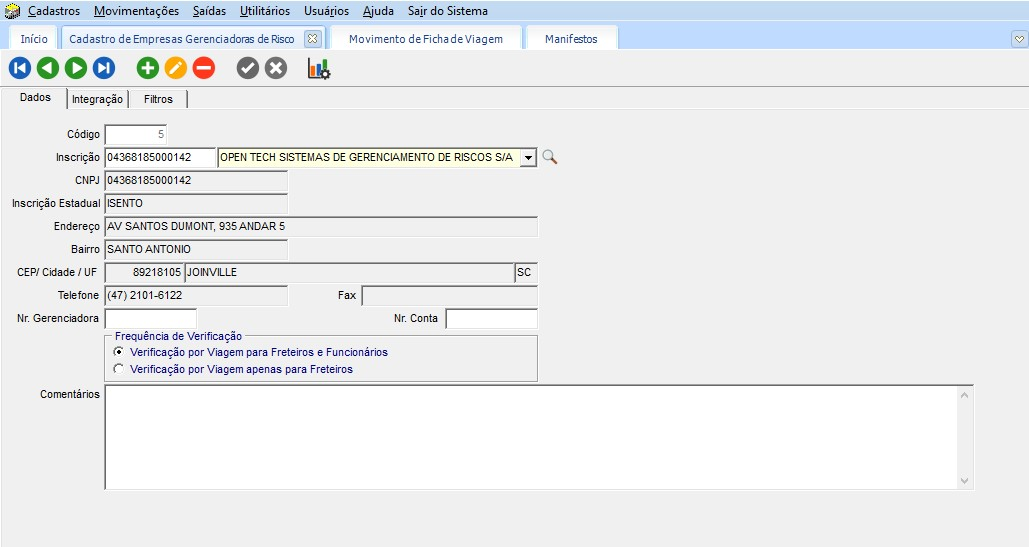
Task: Edit record with orange pencil icon
Action: [x=176, y=68]
